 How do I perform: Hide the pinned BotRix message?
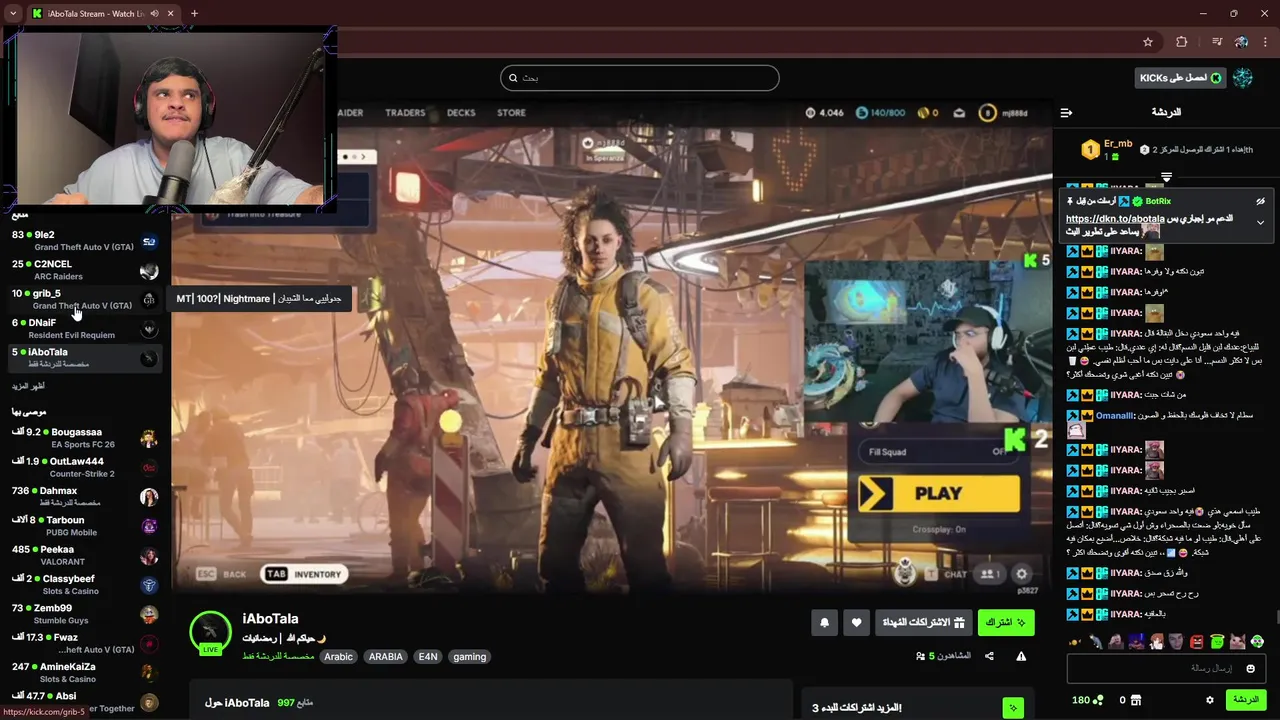[1260, 201]
